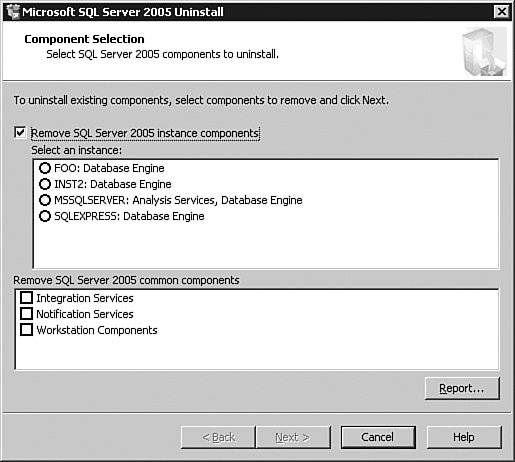
Task: Select the INST2 Database Engine instance
Action: (45, 184)
